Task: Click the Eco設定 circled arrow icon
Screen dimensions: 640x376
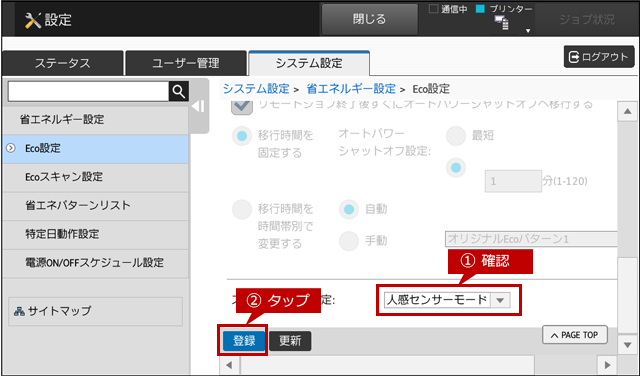Action: (11, 148)
